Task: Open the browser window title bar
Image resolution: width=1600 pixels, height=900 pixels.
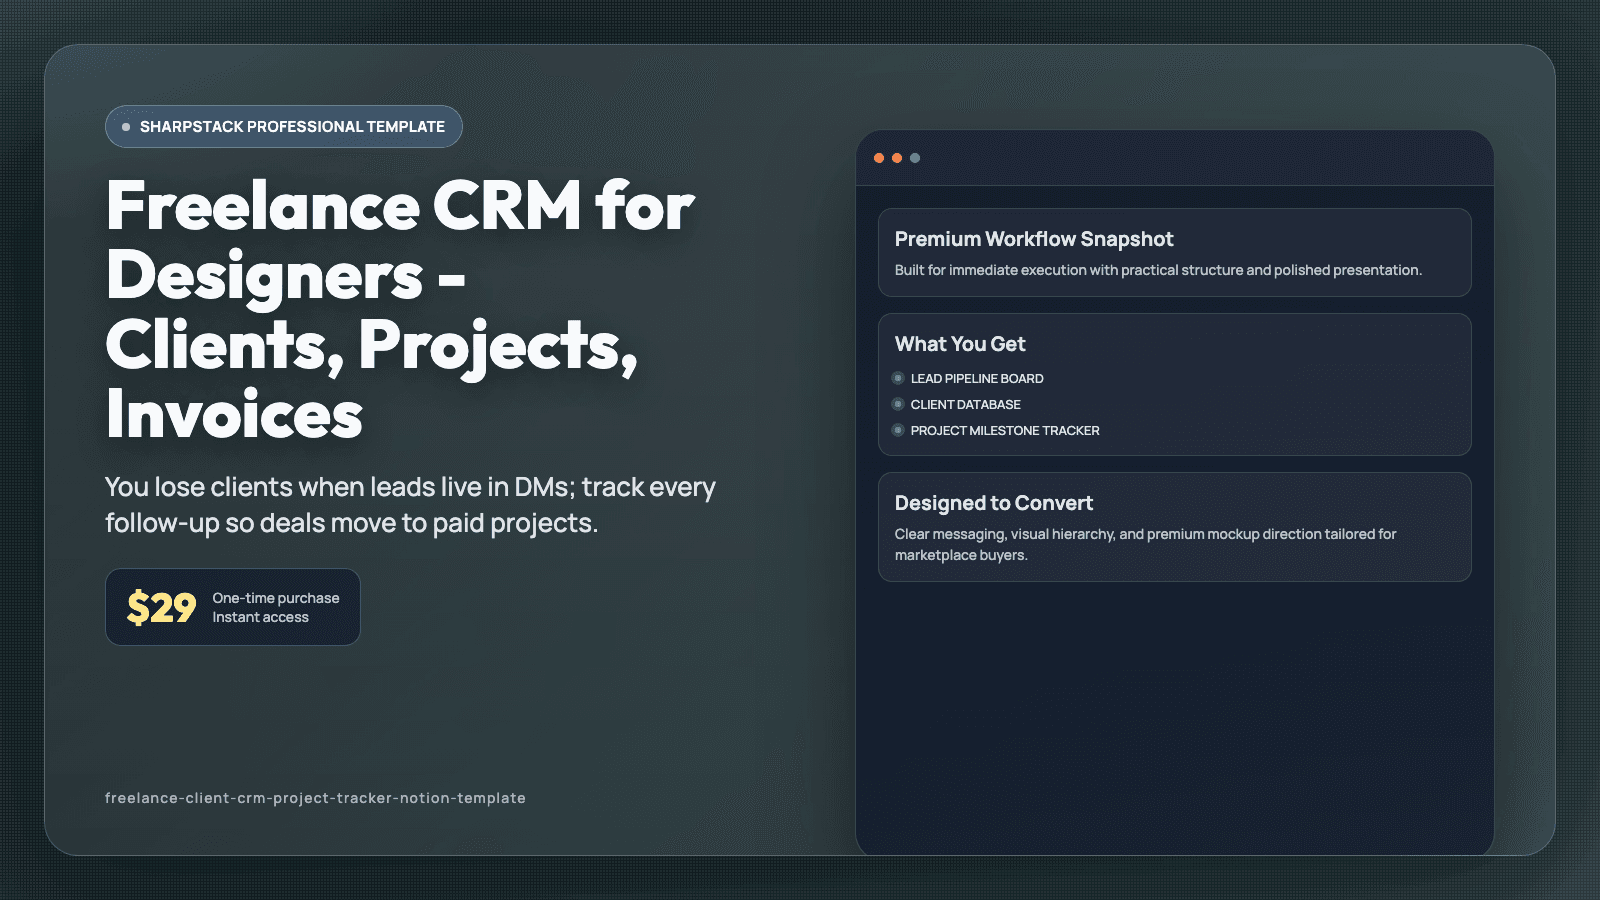Action: [x=1175, y=158]
